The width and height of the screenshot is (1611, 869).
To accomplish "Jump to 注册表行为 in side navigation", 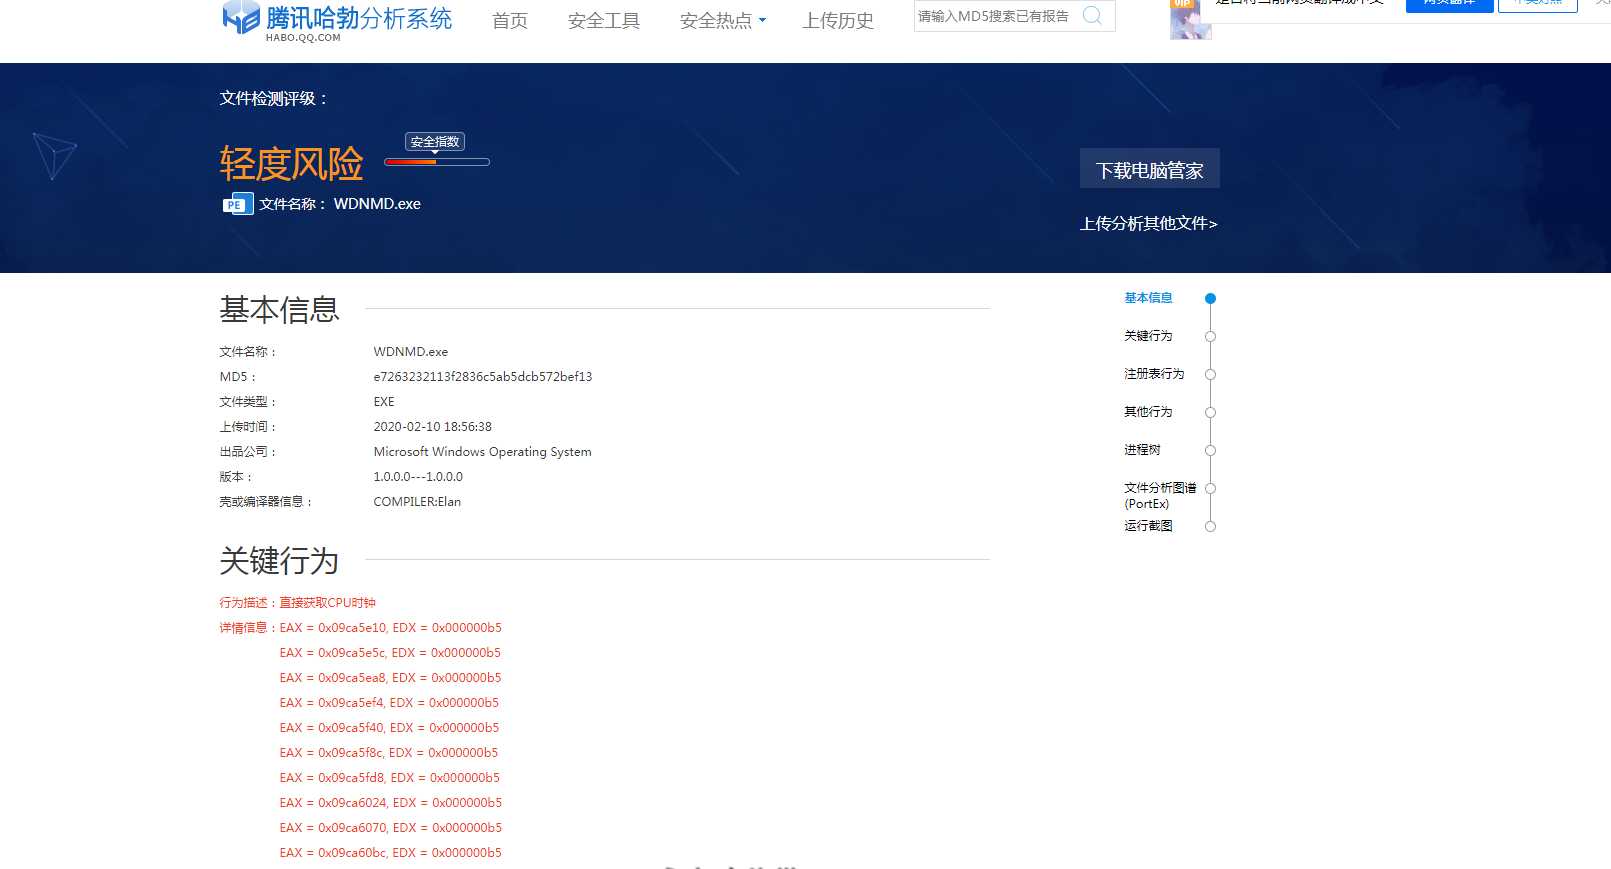I will tap(1154, 374).
